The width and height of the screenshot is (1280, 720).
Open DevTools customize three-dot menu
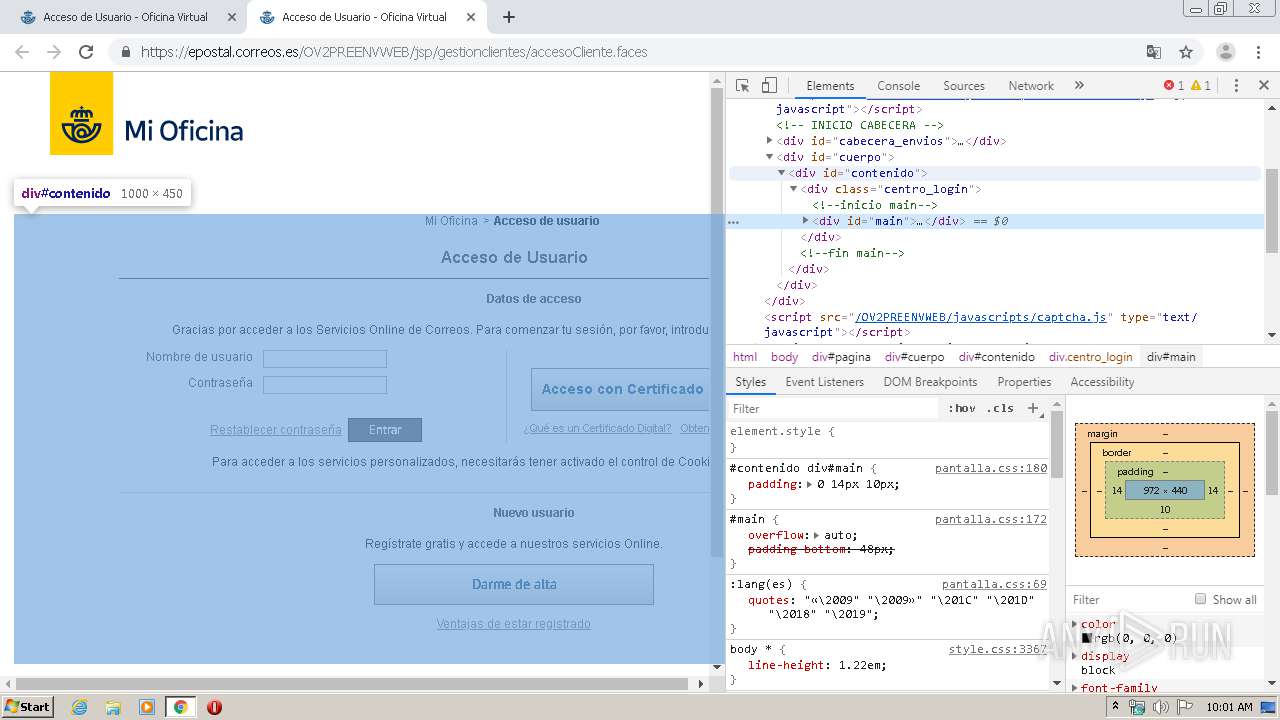click(x=1236, y=86)
